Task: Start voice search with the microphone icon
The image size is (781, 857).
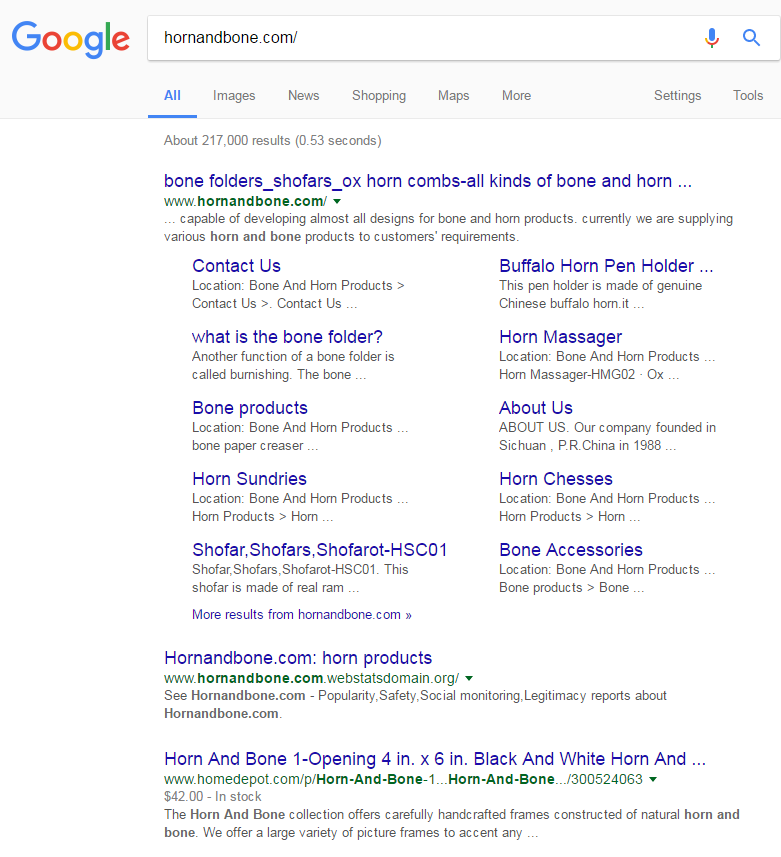Action: (712, 38)
